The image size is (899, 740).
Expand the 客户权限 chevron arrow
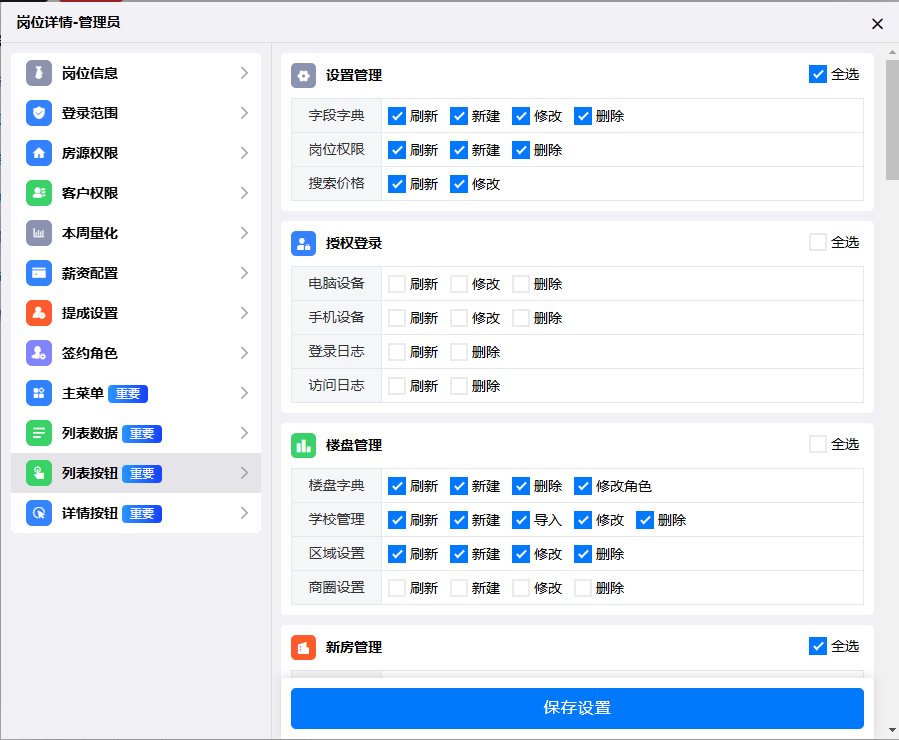(244, 193)
